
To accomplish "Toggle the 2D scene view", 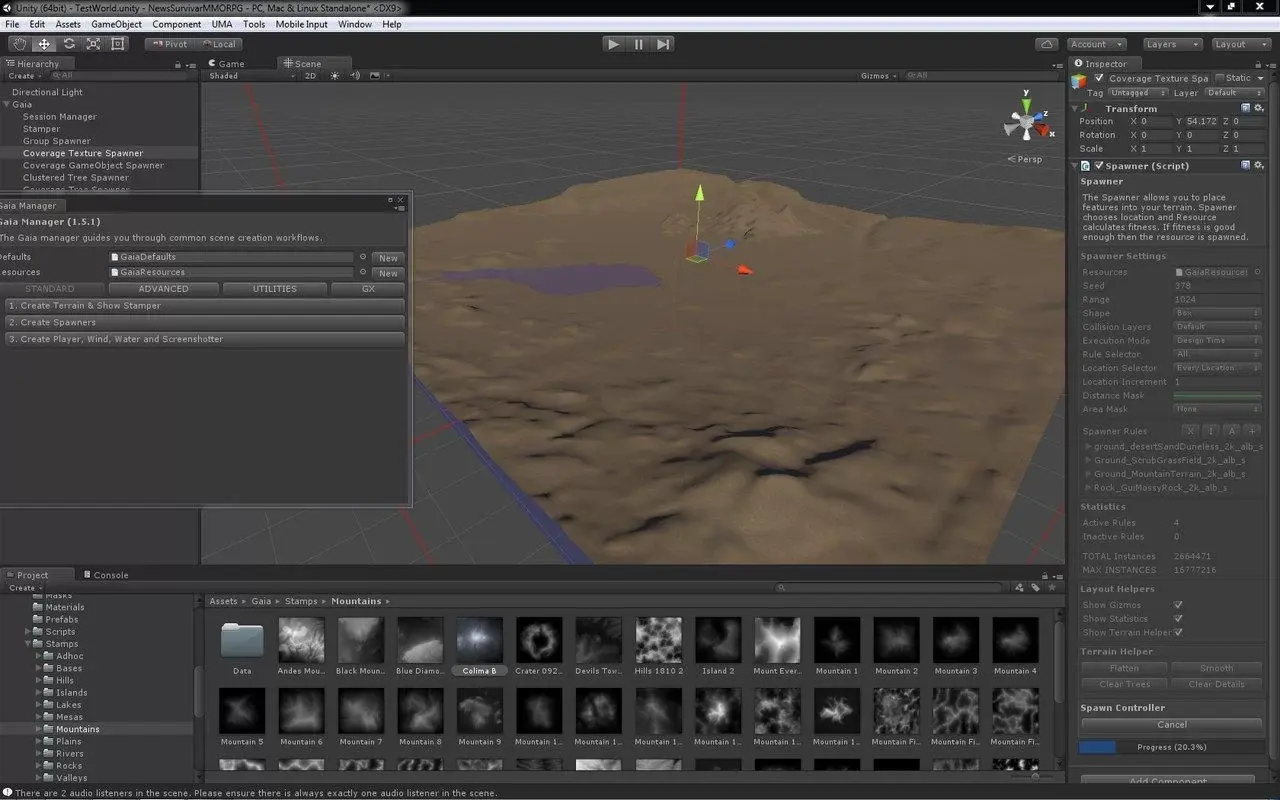I will pos(310,76).
